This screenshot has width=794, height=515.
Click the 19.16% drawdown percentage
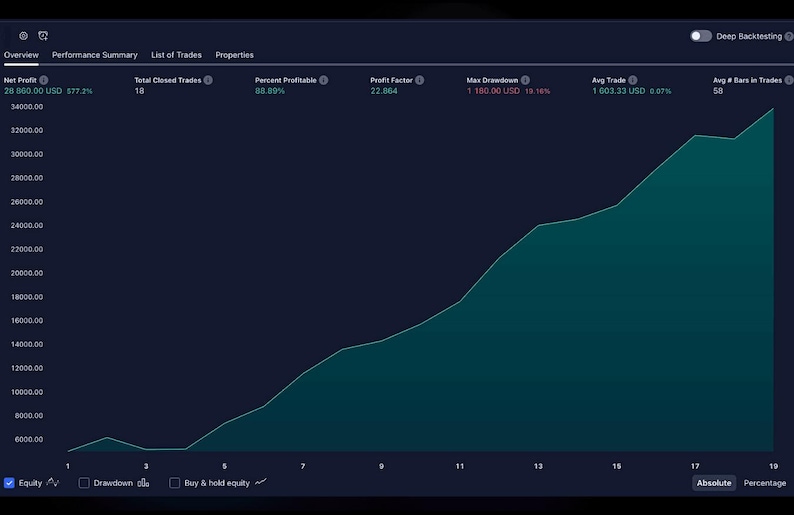(x=537, y=92)
